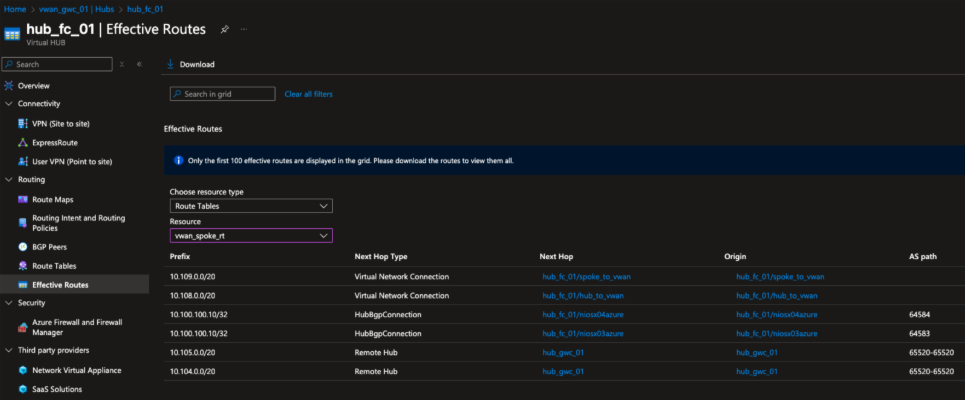Go to Route Tables menu item

click(x=54, y=266)
